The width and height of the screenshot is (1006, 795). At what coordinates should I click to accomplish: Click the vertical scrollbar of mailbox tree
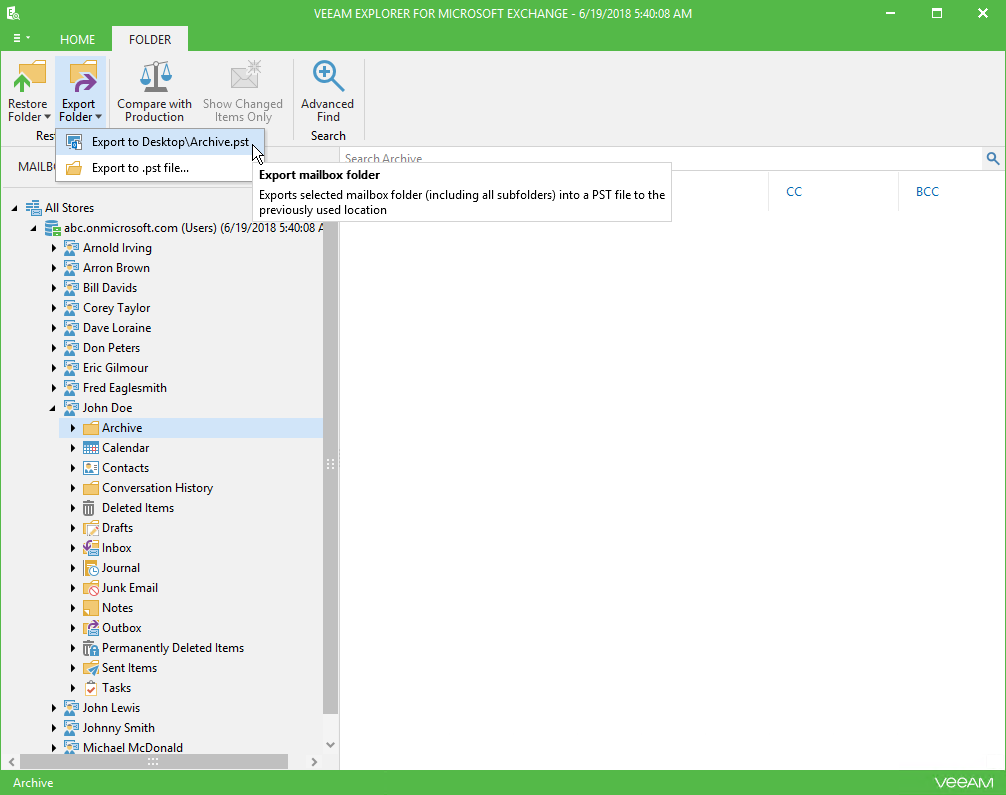(x=330, y=468)
